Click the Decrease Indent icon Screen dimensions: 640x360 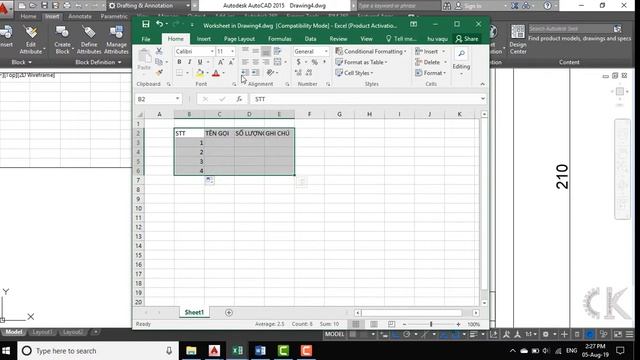tap(245, 73)
